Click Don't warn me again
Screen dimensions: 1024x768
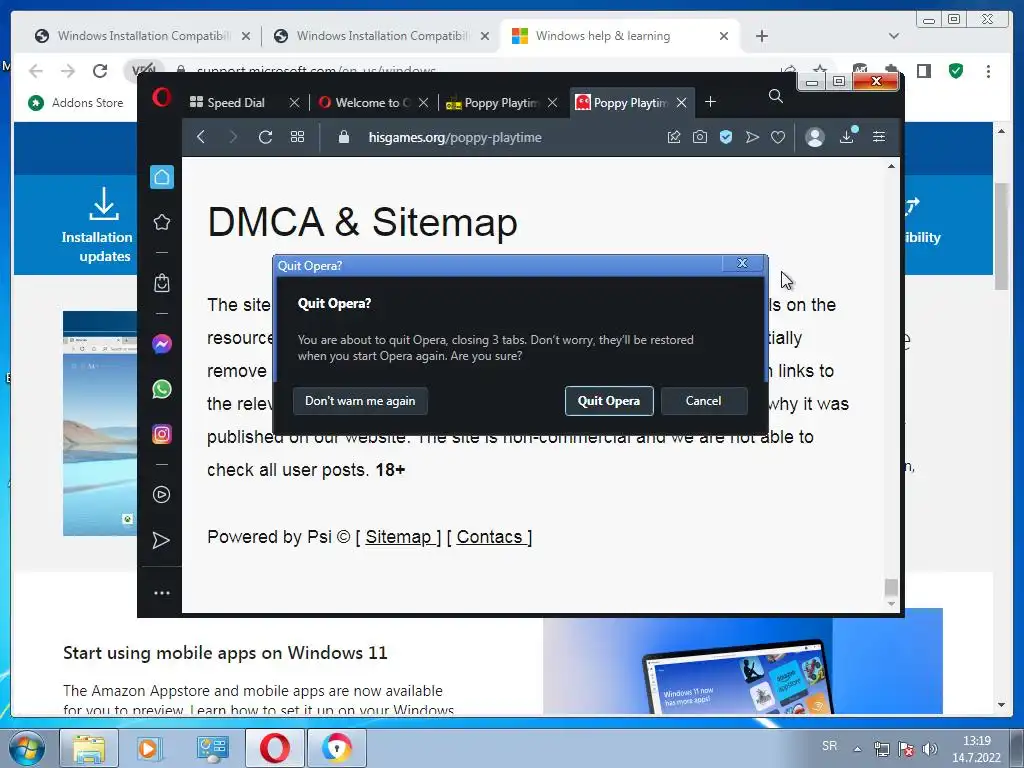[x=360, y=401]
